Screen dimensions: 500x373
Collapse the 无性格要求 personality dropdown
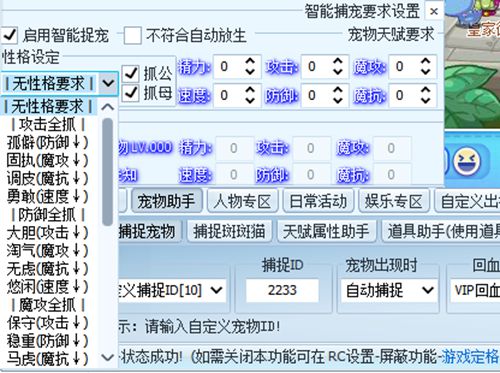coord(108,83)
